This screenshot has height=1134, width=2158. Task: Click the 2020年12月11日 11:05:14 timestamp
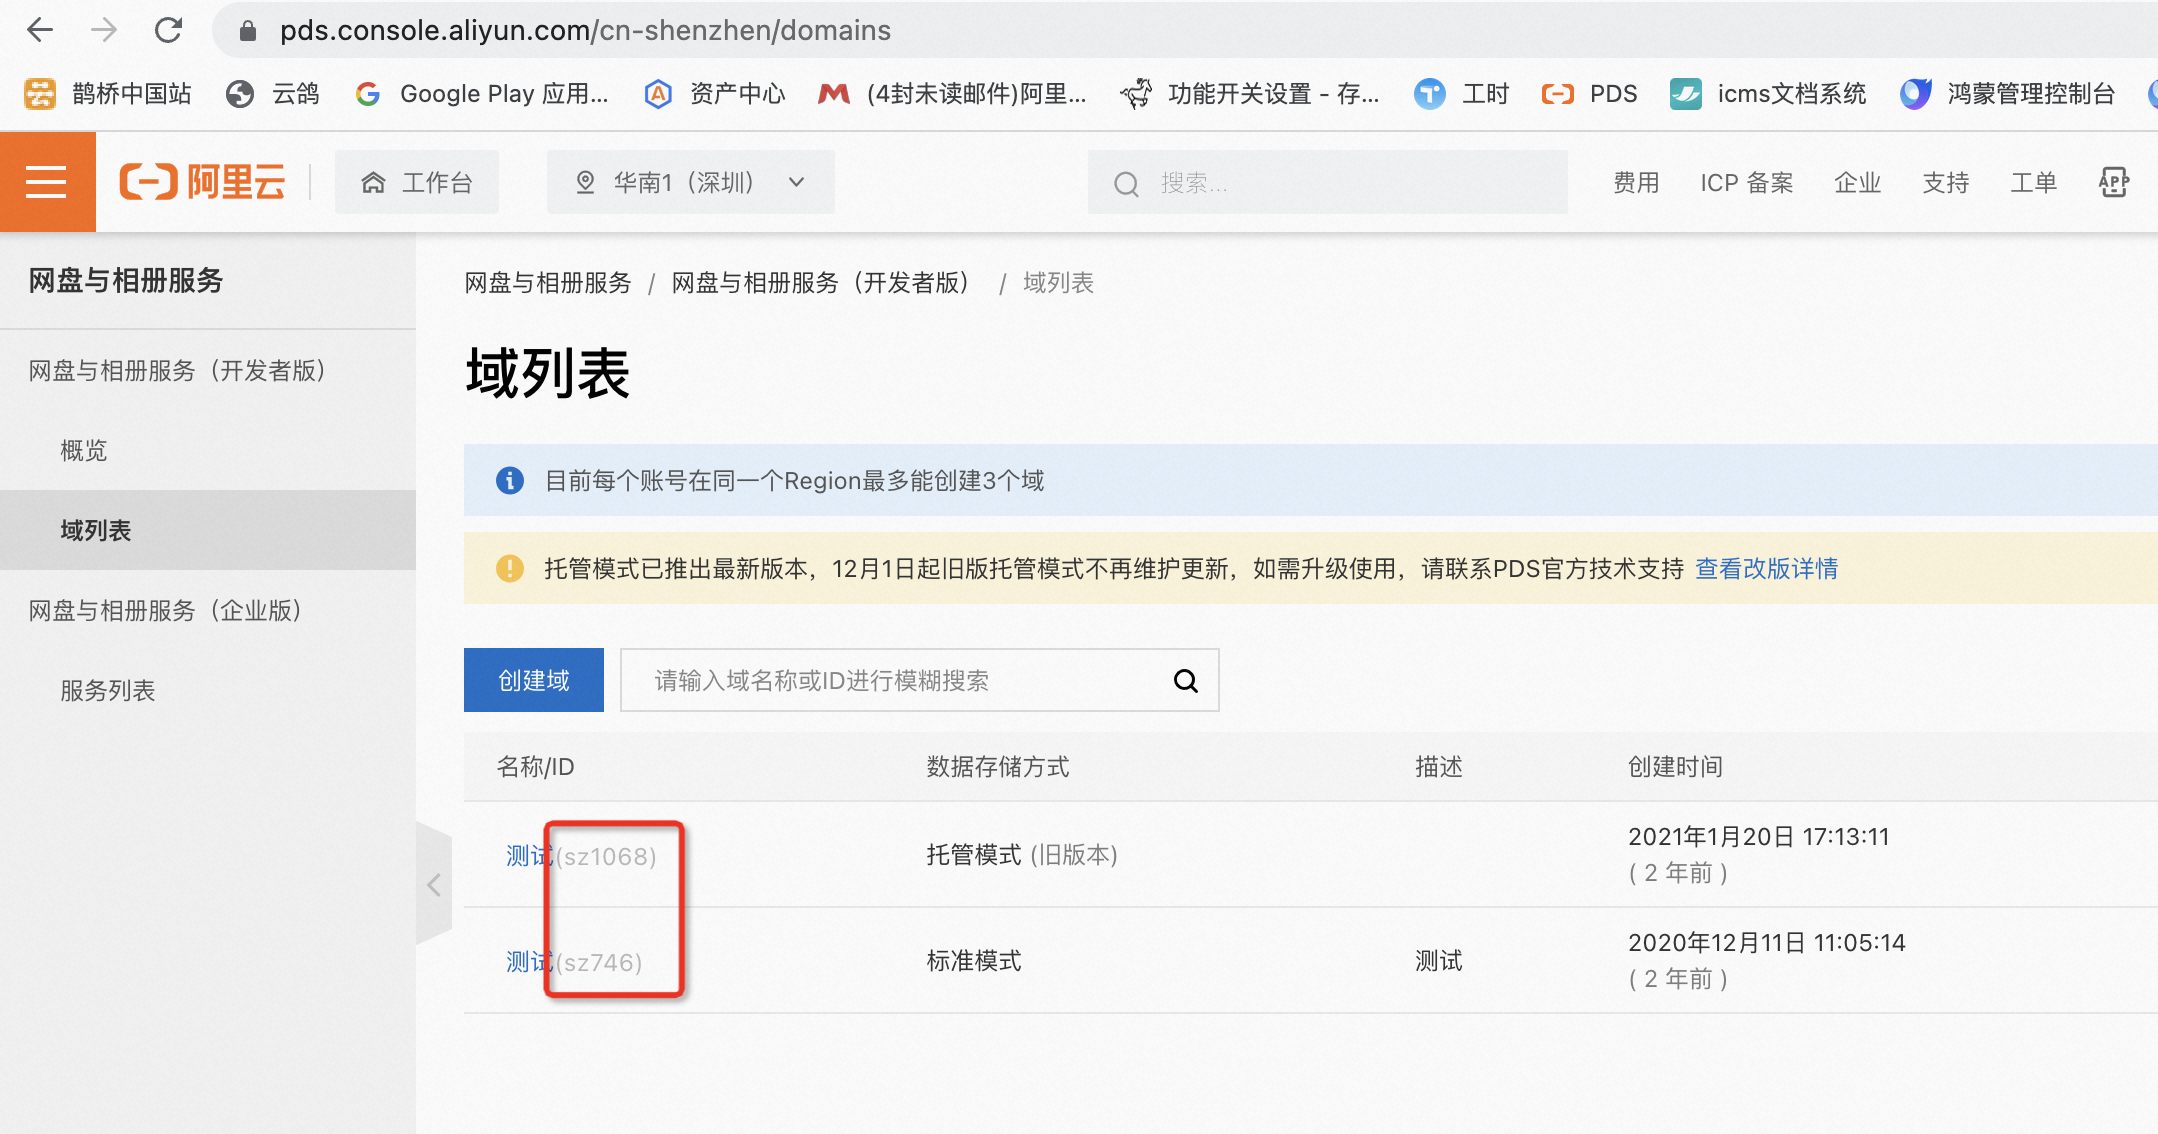pyautogui.click(x=1766, y=943)
